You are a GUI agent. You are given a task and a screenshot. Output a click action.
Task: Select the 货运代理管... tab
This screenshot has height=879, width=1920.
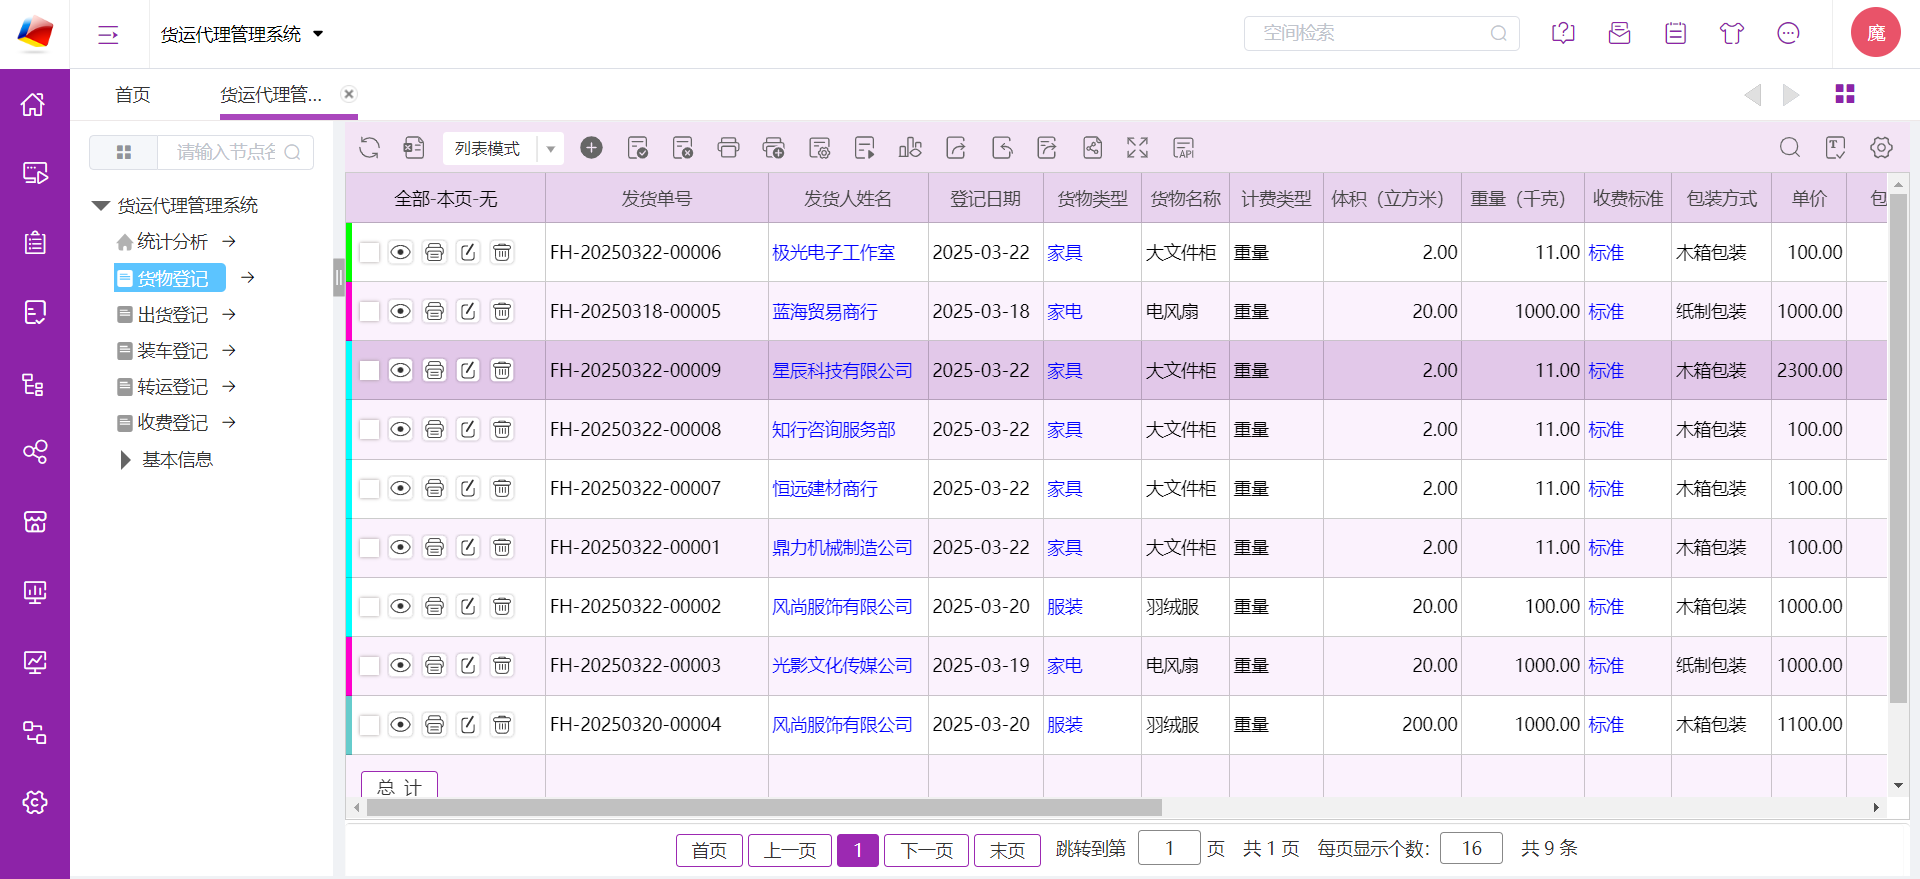[x=271, y=94]
